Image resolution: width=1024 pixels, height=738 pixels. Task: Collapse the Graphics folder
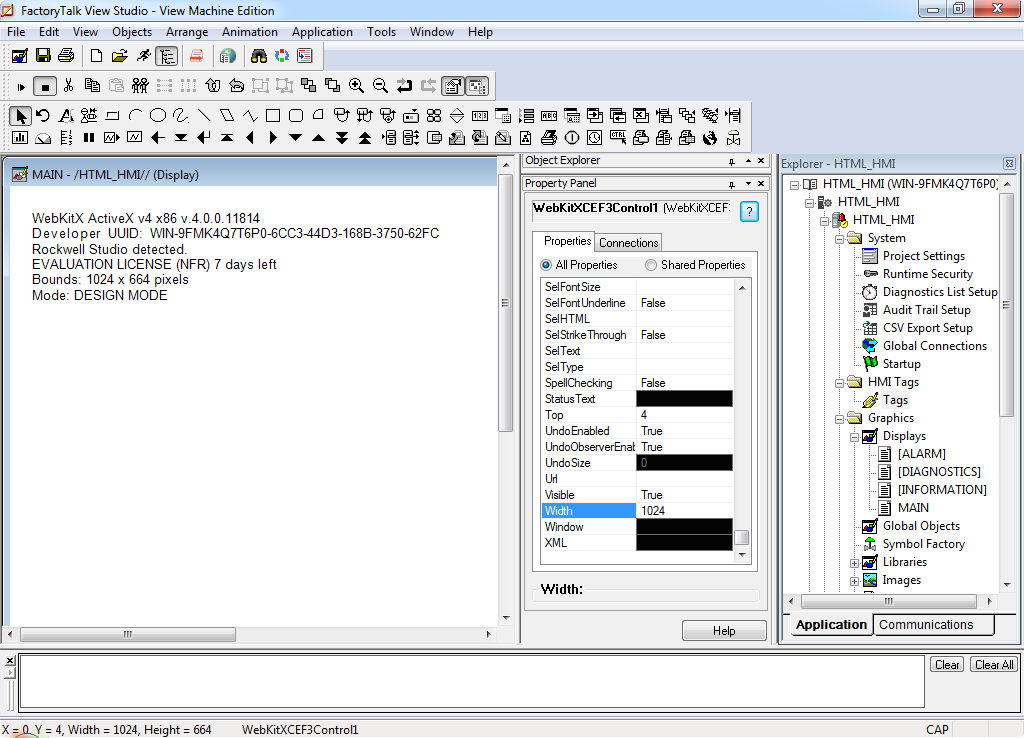click(839, 419)
